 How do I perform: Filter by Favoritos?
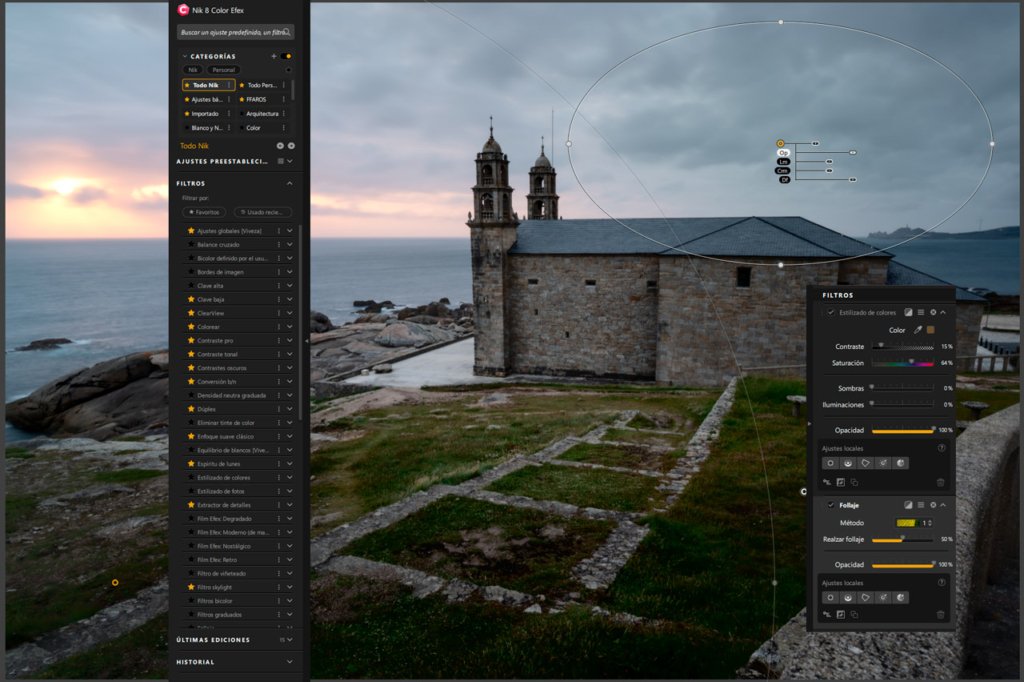205,212
